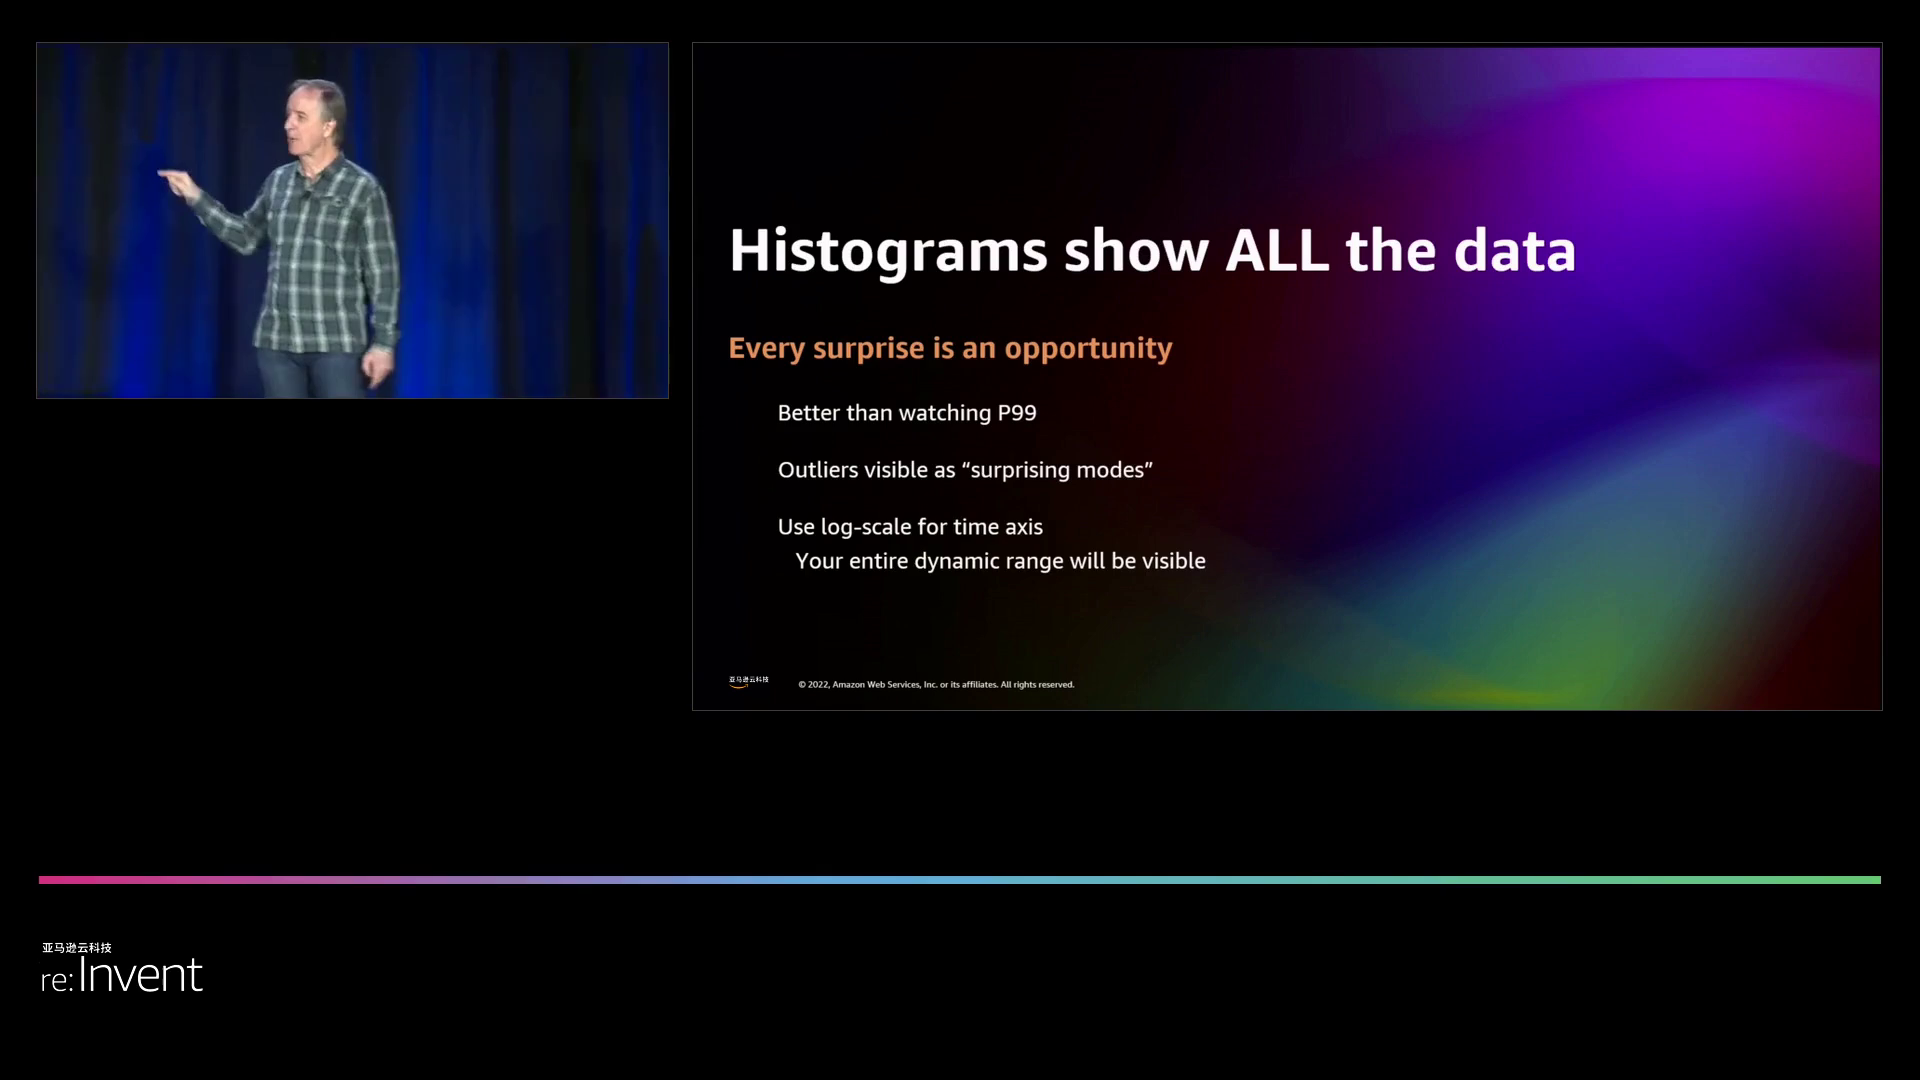Click the heading Every surprise is an opportunity
Image resolution: width=1920 pixels, height=1080 pixels.
(950, 348)
